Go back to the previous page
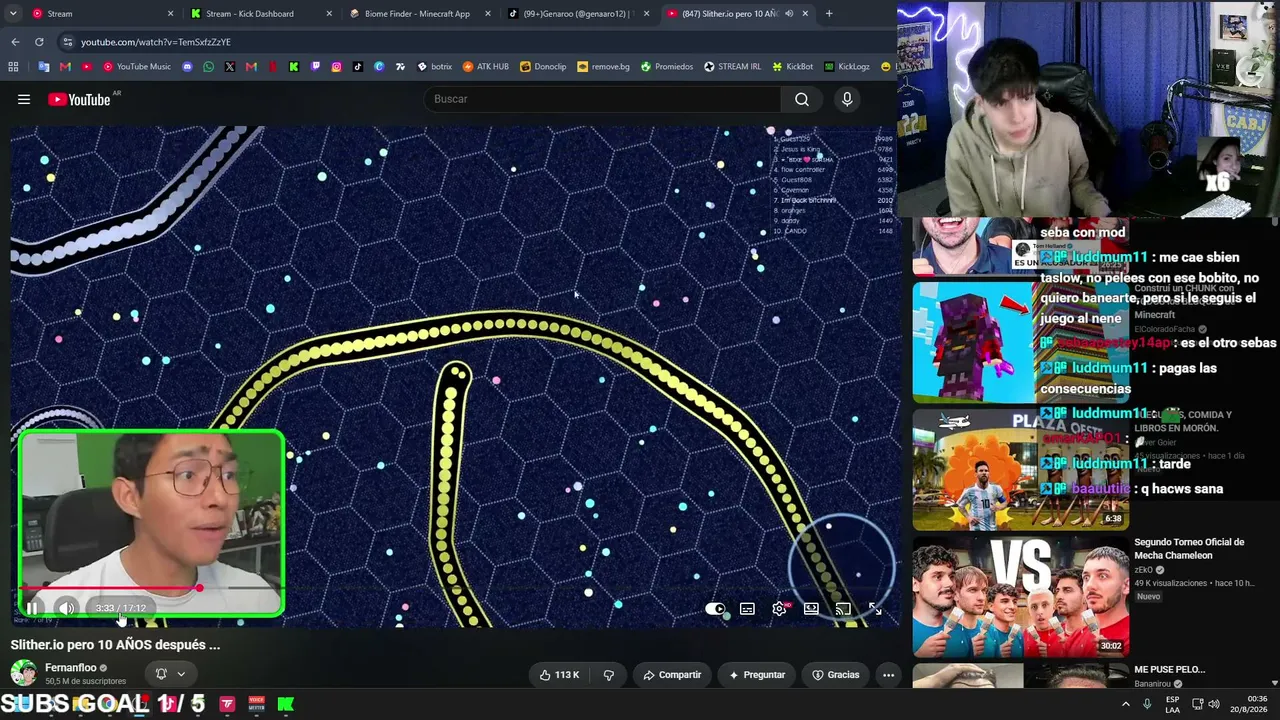Screen dimensions: 1280x720 (x=15, y=42)
